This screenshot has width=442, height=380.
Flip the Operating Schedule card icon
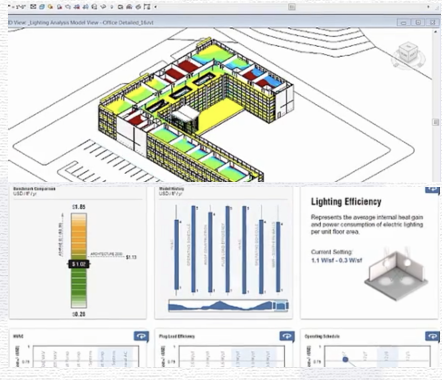[432, 336]
